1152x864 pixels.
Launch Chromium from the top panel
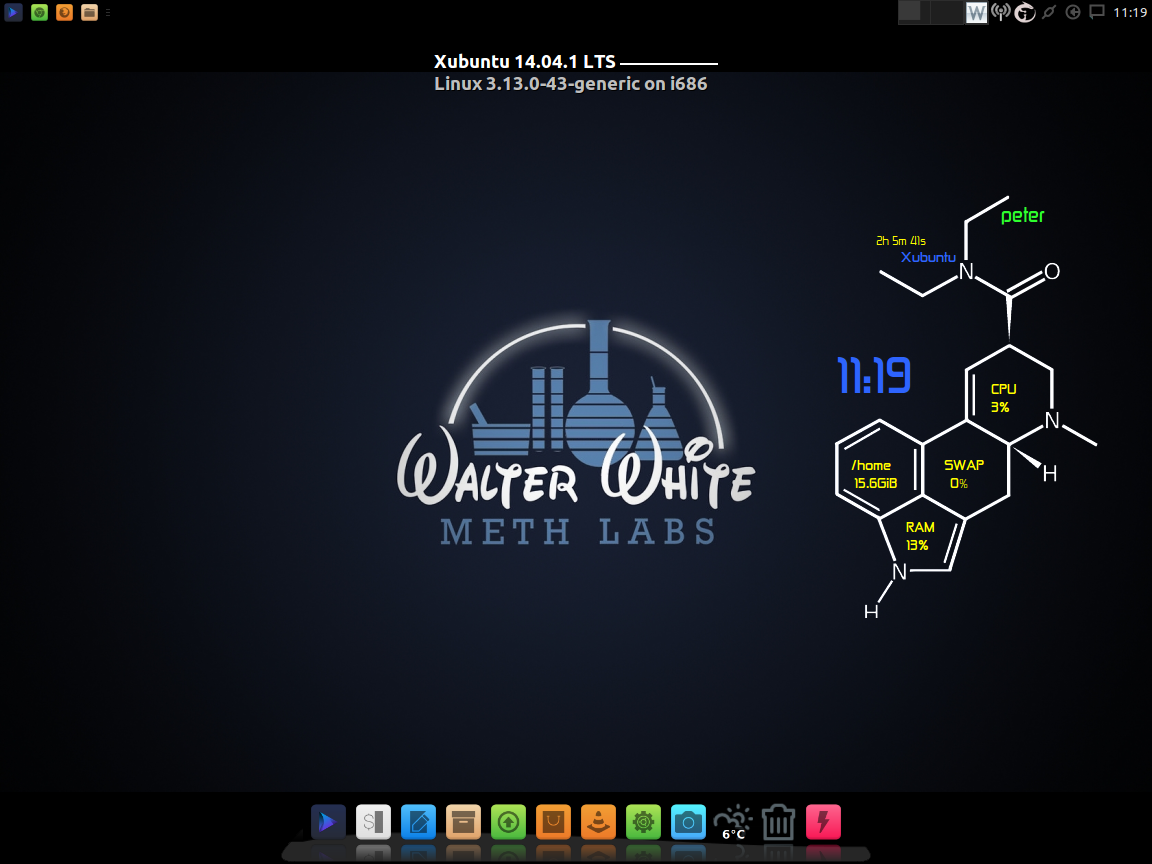click(39, 12)
